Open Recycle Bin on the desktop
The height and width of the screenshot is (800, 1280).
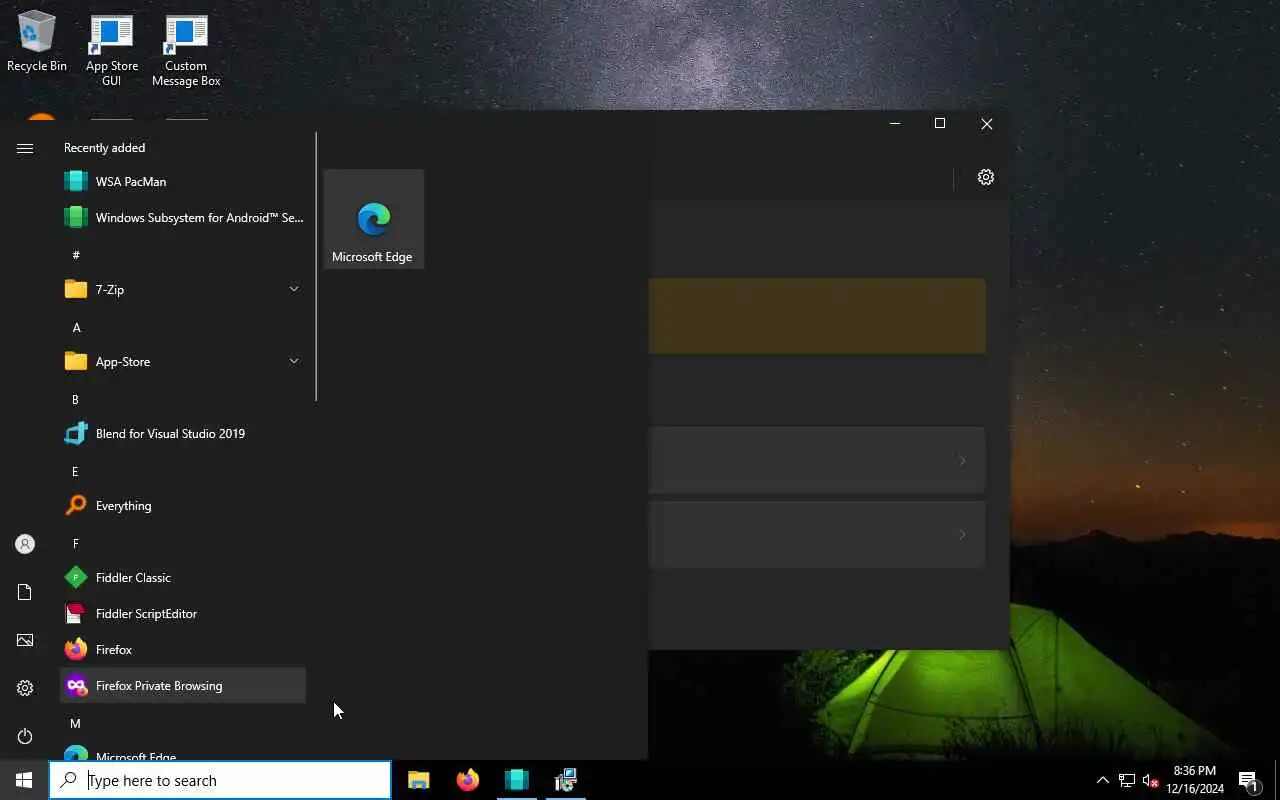[x=37, y=42]
